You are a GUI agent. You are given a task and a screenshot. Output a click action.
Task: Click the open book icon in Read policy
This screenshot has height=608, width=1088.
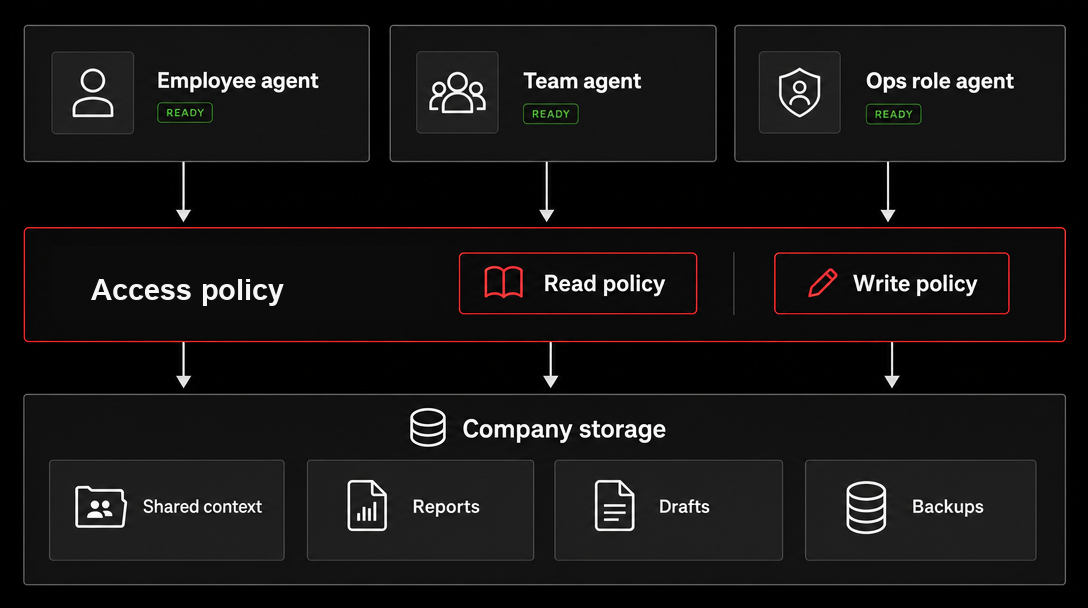tap(504, 282)
